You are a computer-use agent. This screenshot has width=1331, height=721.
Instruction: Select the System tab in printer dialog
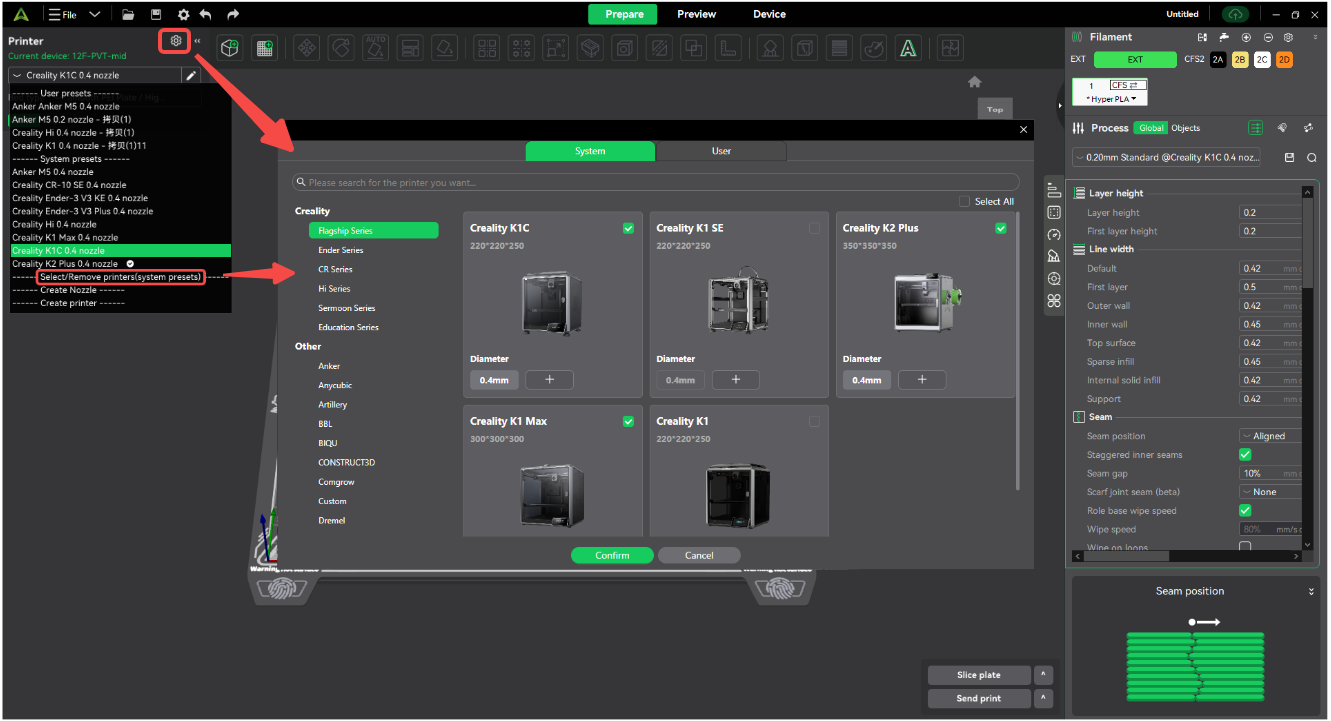coord(590,151)
